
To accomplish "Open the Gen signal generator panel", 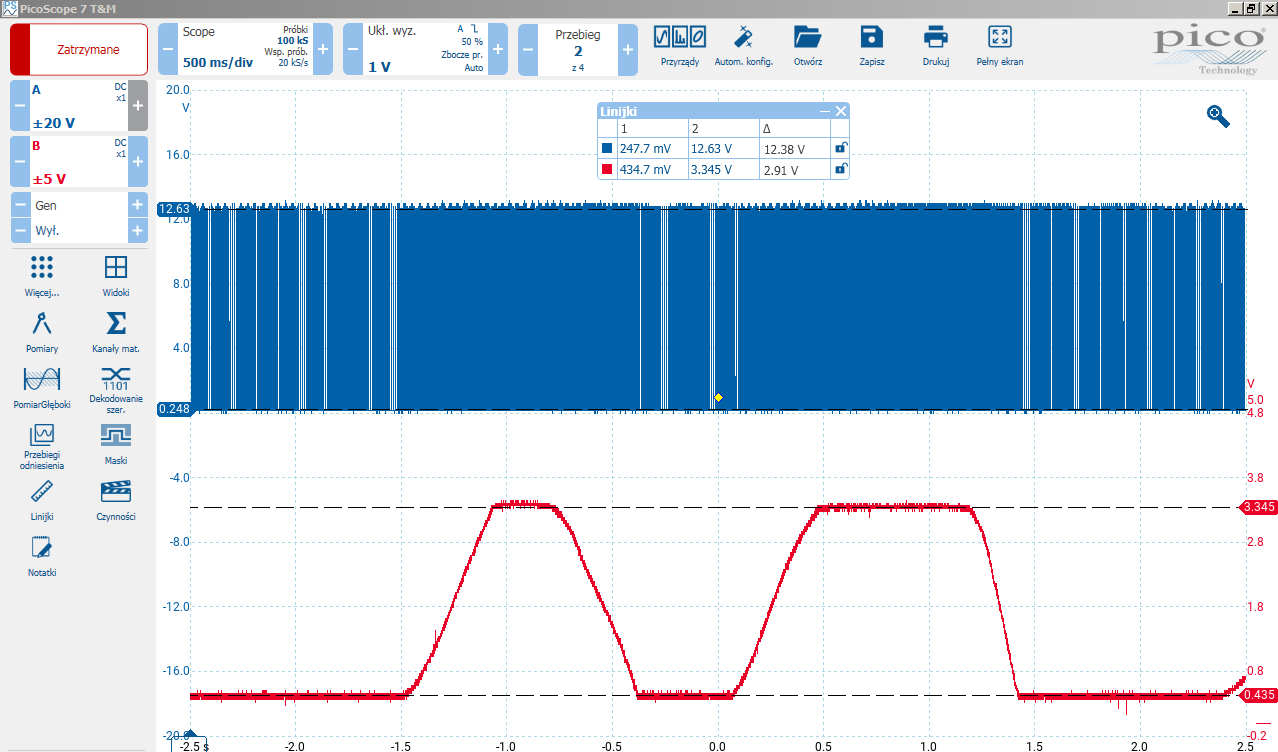I will click(79, 205).
